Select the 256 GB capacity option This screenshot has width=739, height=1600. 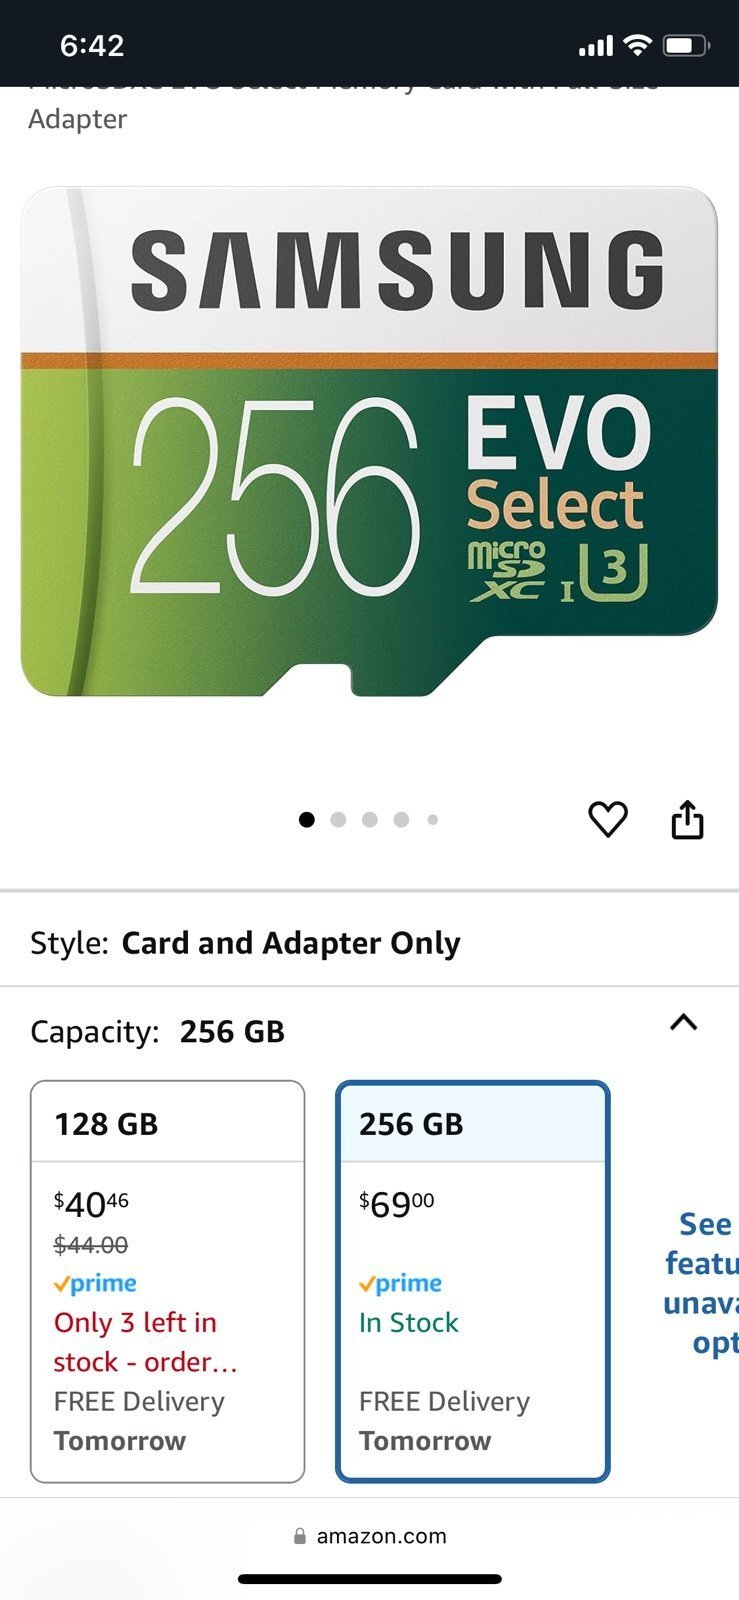[x=473, y=1282]
